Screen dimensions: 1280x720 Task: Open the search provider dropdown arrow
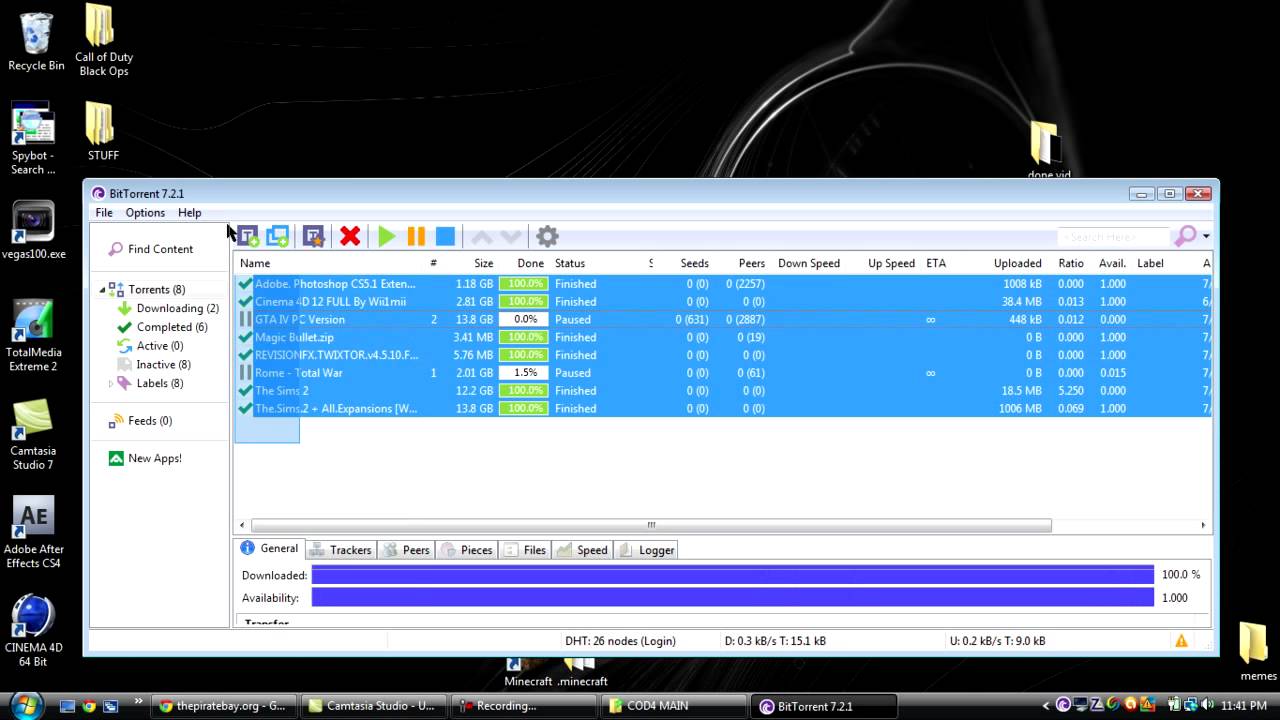(x=1206, y=237)
